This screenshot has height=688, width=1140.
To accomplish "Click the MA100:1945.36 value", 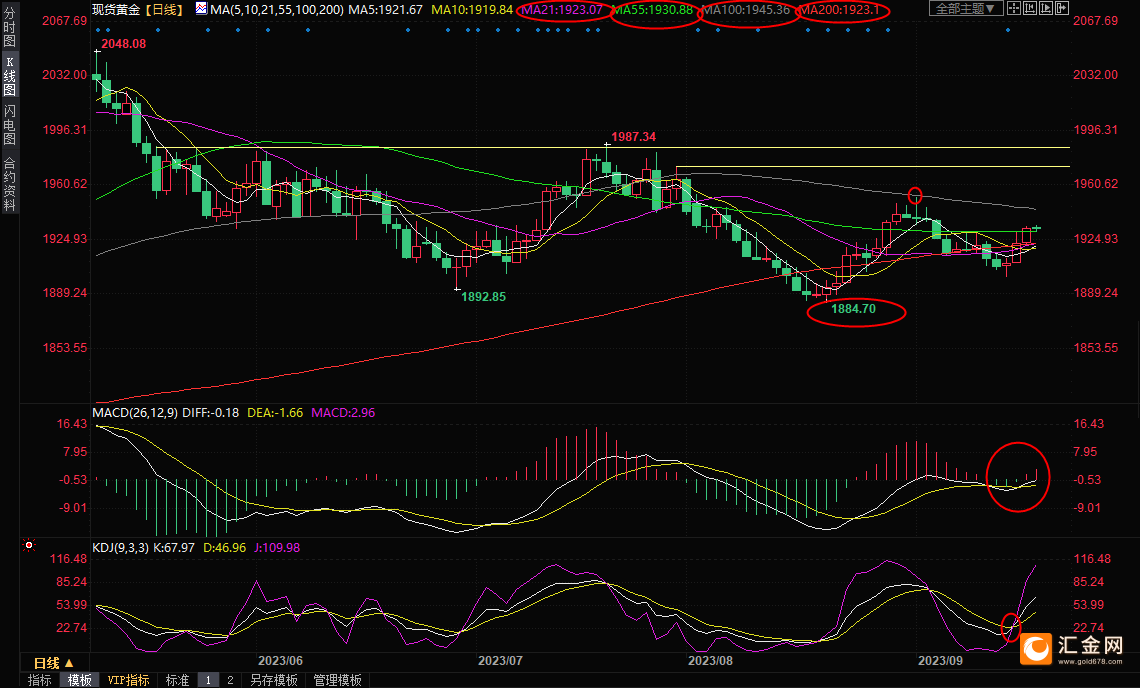I will [x=746, y=9].
